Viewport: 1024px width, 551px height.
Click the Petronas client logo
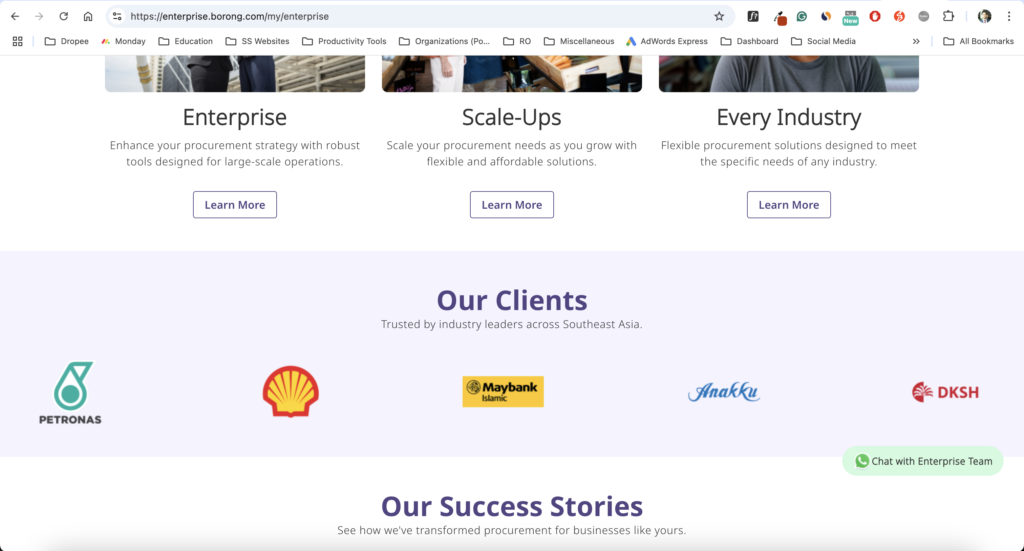point(70,393)
